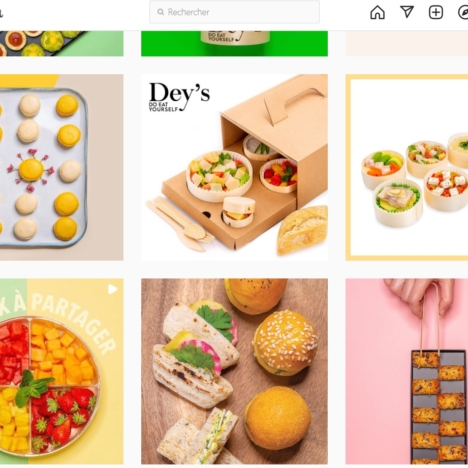The width and height of the screenshot is (468, 468).
Task: Click the strawberries in the fruit platter
Action: (63, 417)
